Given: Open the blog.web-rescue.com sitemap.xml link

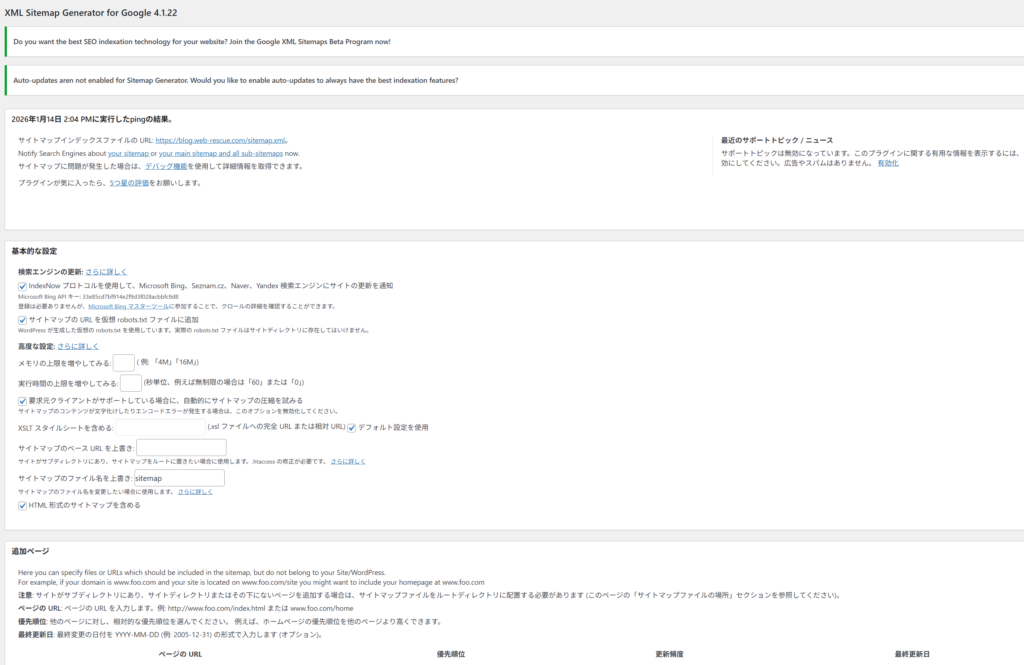Looking at the screenshot, I should [x=221, y=141].
